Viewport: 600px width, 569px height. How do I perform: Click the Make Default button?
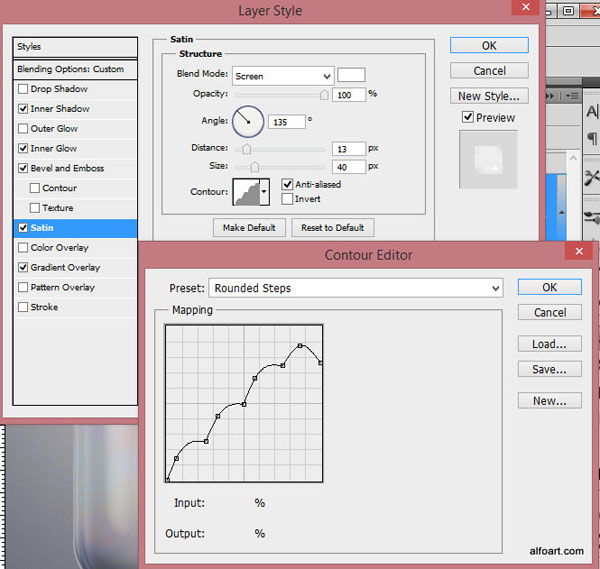click(x=249, y=228)
